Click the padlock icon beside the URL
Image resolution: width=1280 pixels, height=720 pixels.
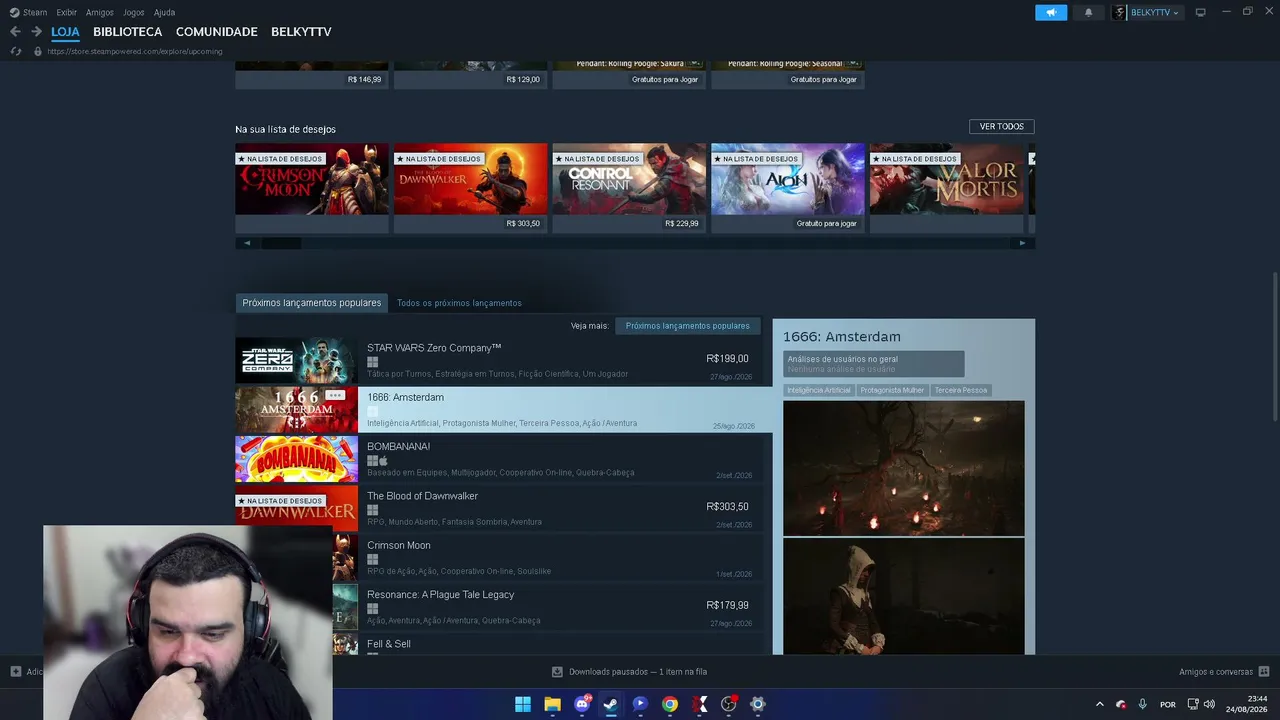(x=38, y=51)
